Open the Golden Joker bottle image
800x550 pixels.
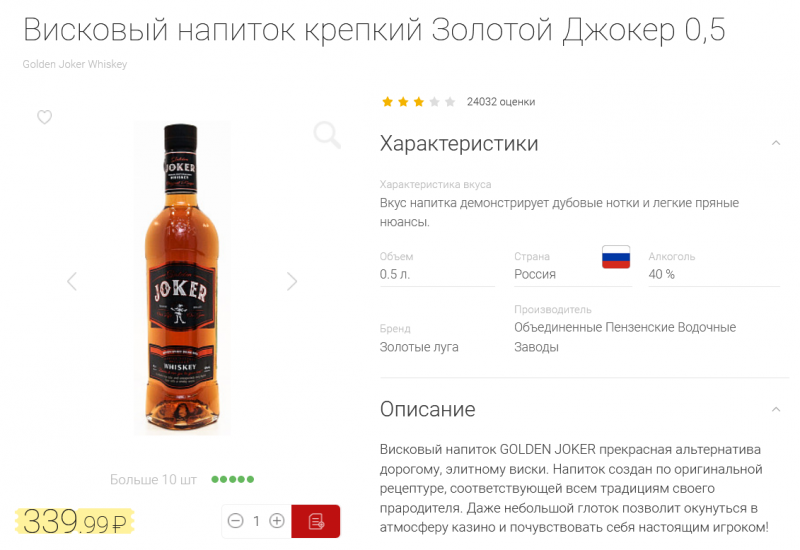click(x=182, y=278)
